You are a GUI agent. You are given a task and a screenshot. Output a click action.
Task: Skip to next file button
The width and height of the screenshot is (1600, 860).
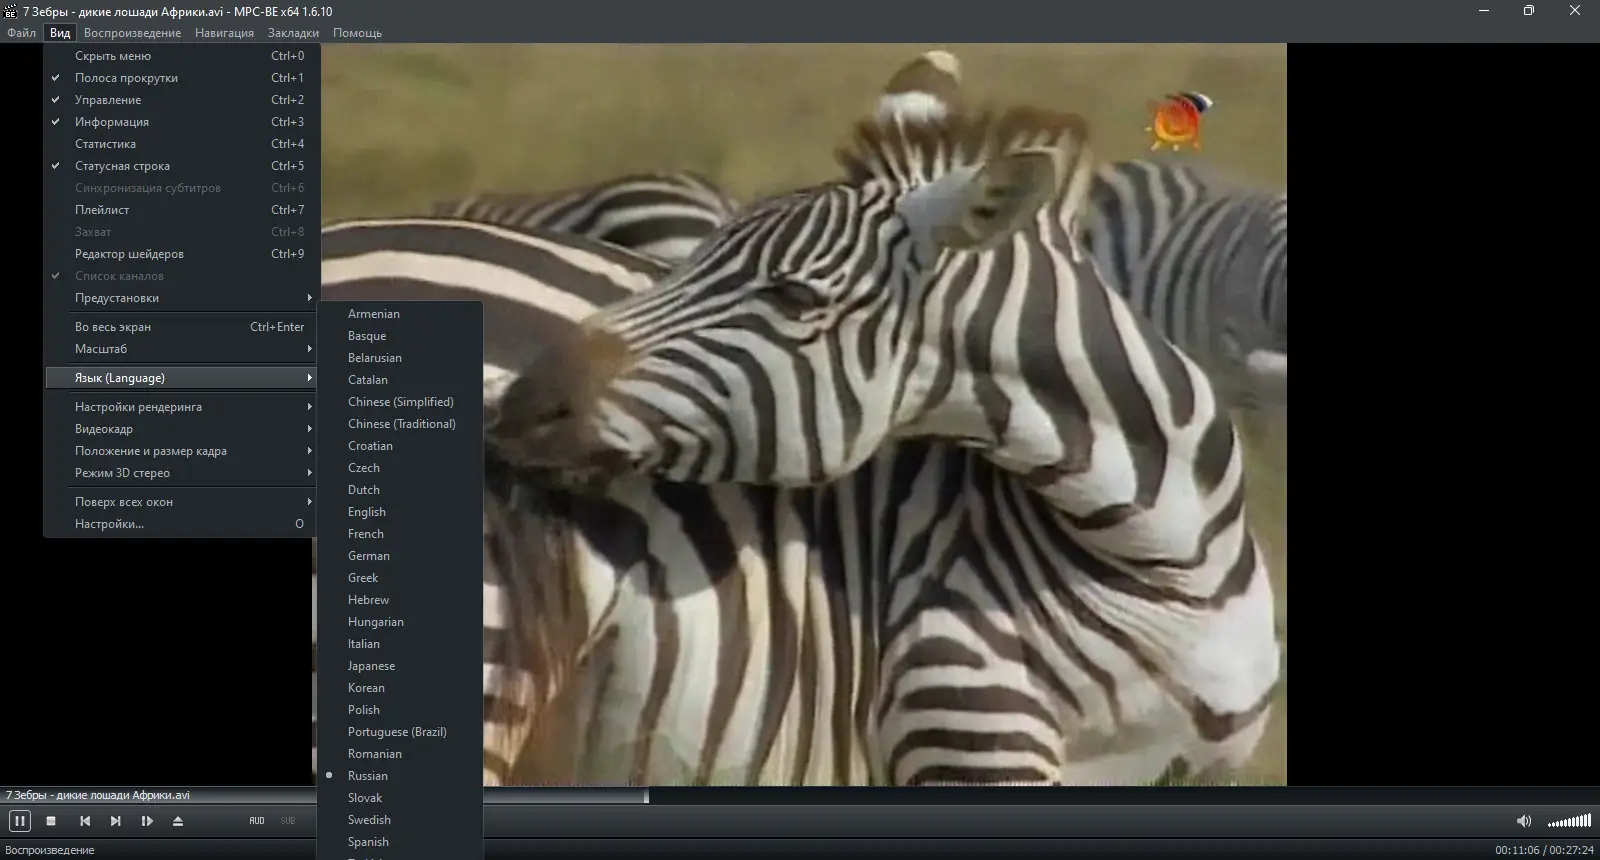[x=116, y=821]
